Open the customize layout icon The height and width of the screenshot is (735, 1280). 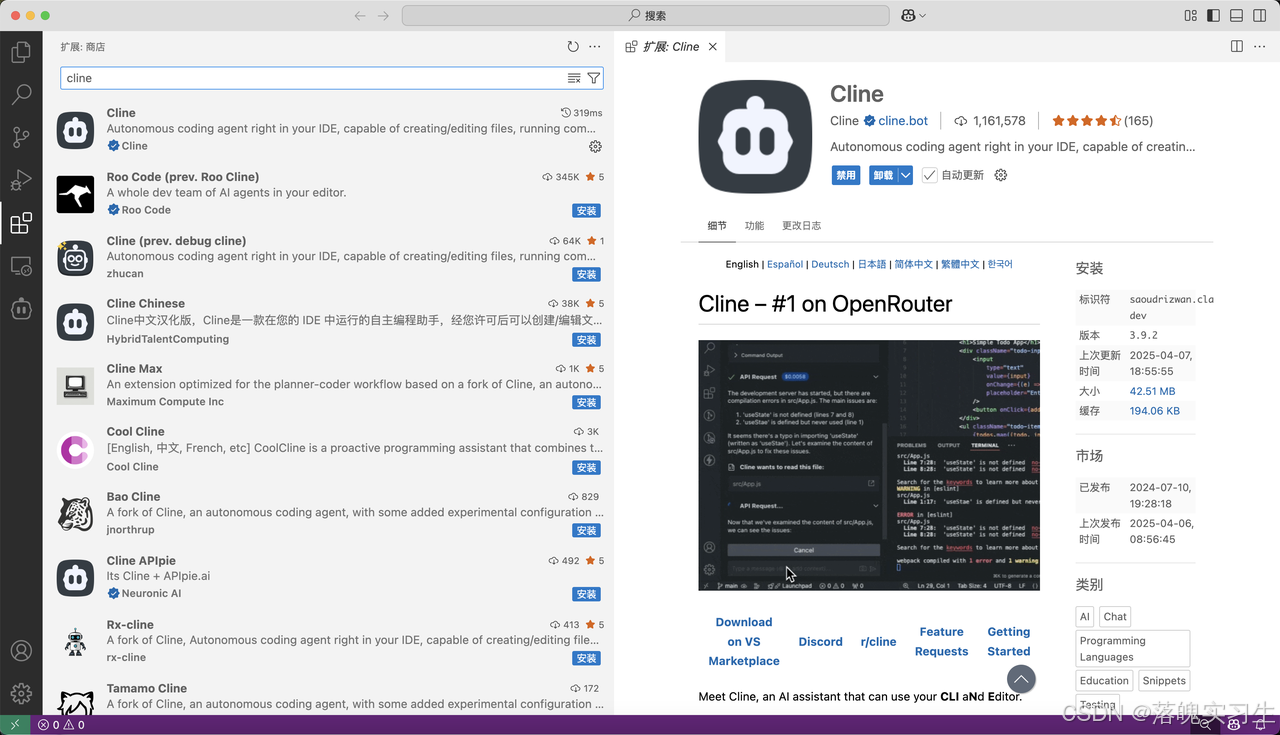[1191, 16]
